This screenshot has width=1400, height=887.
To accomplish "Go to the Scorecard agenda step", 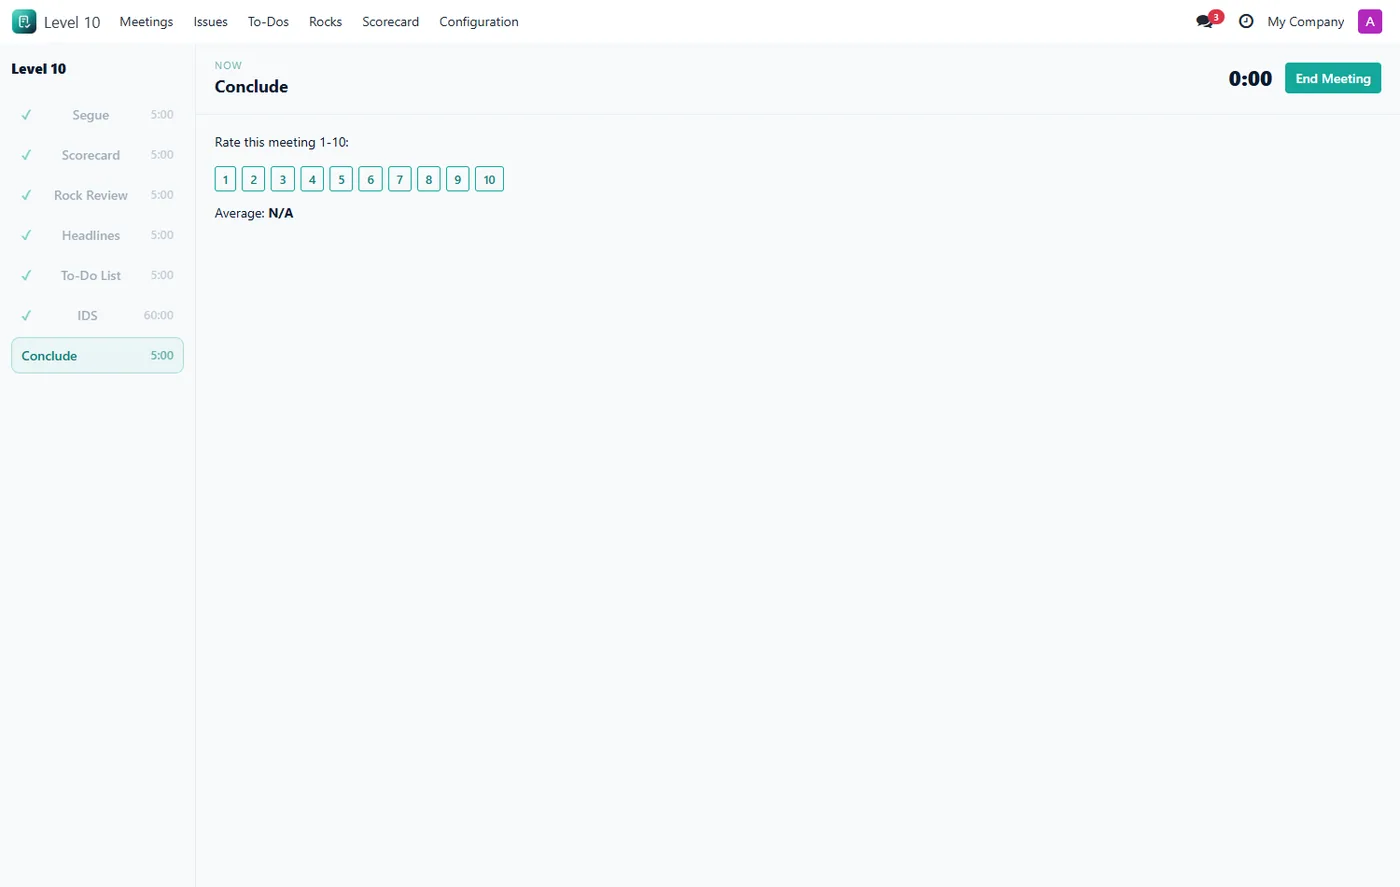I will tap(97, 155).
